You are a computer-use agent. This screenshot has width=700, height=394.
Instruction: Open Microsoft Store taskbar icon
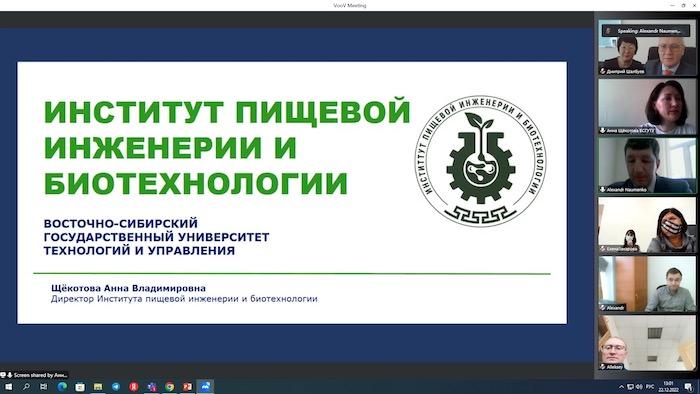(x=80, y=387)
